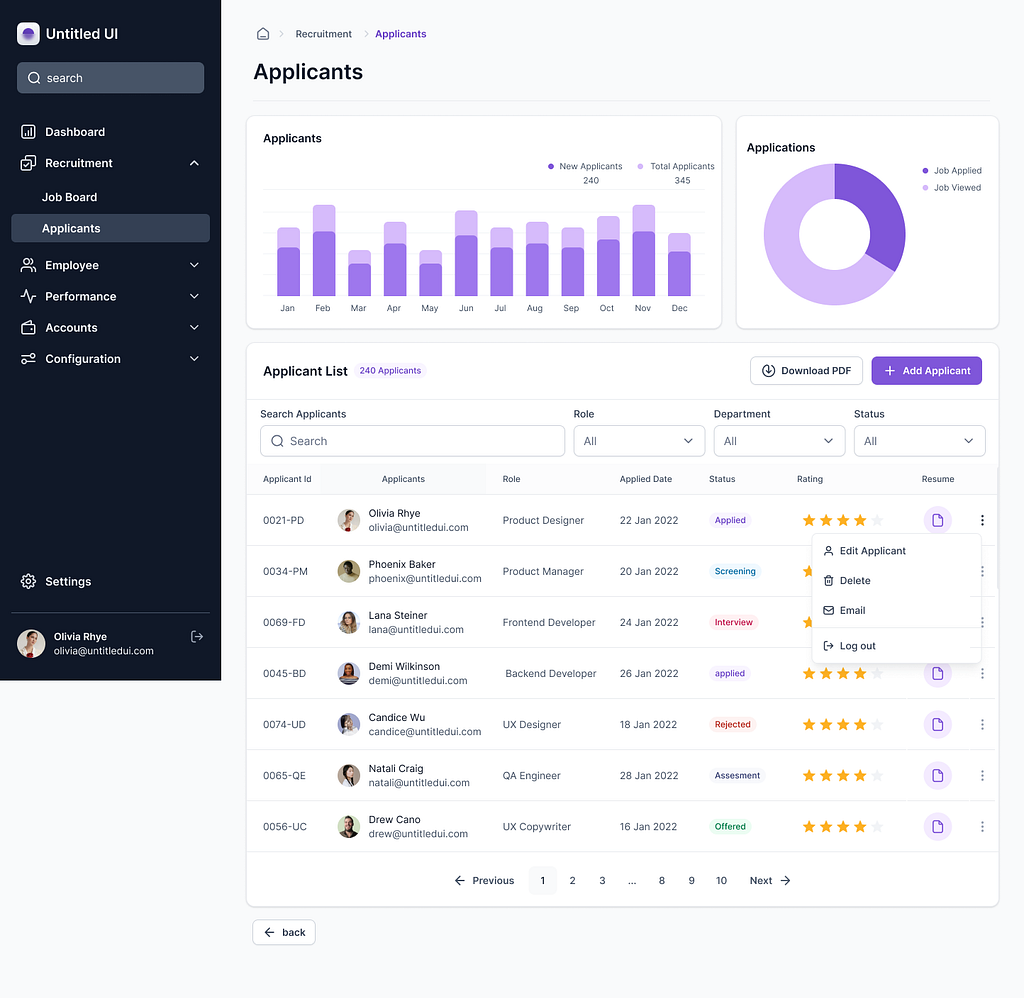This screenshot has height=998, width=1024.
Task: Give Demi Wilkinson a fifth star rating
Action: (x=876, y=673)
